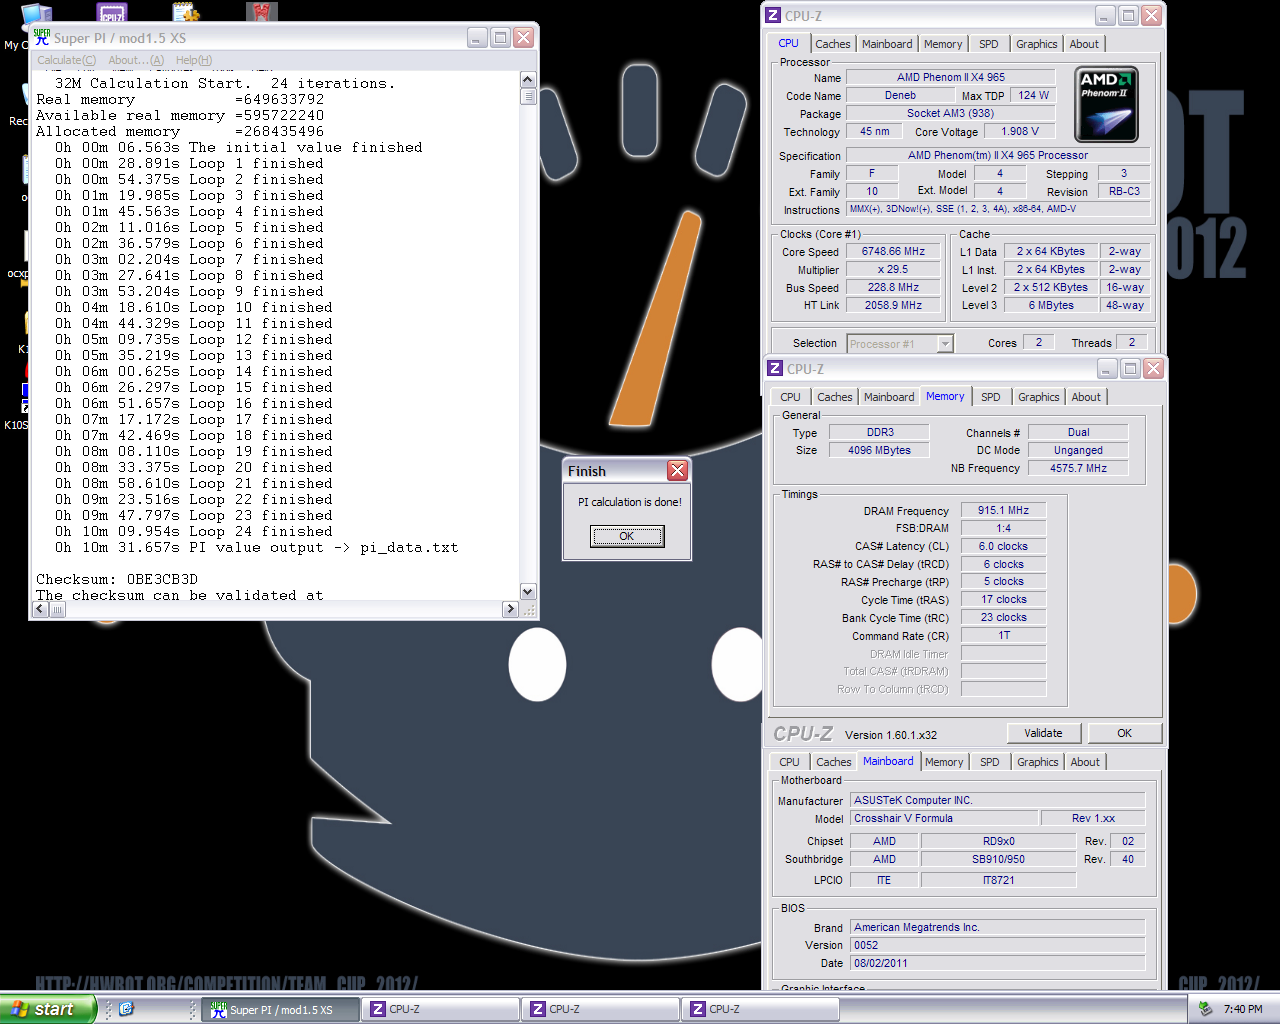Select Graphics tab in middle CPU-Z window

pos(1039,397)
